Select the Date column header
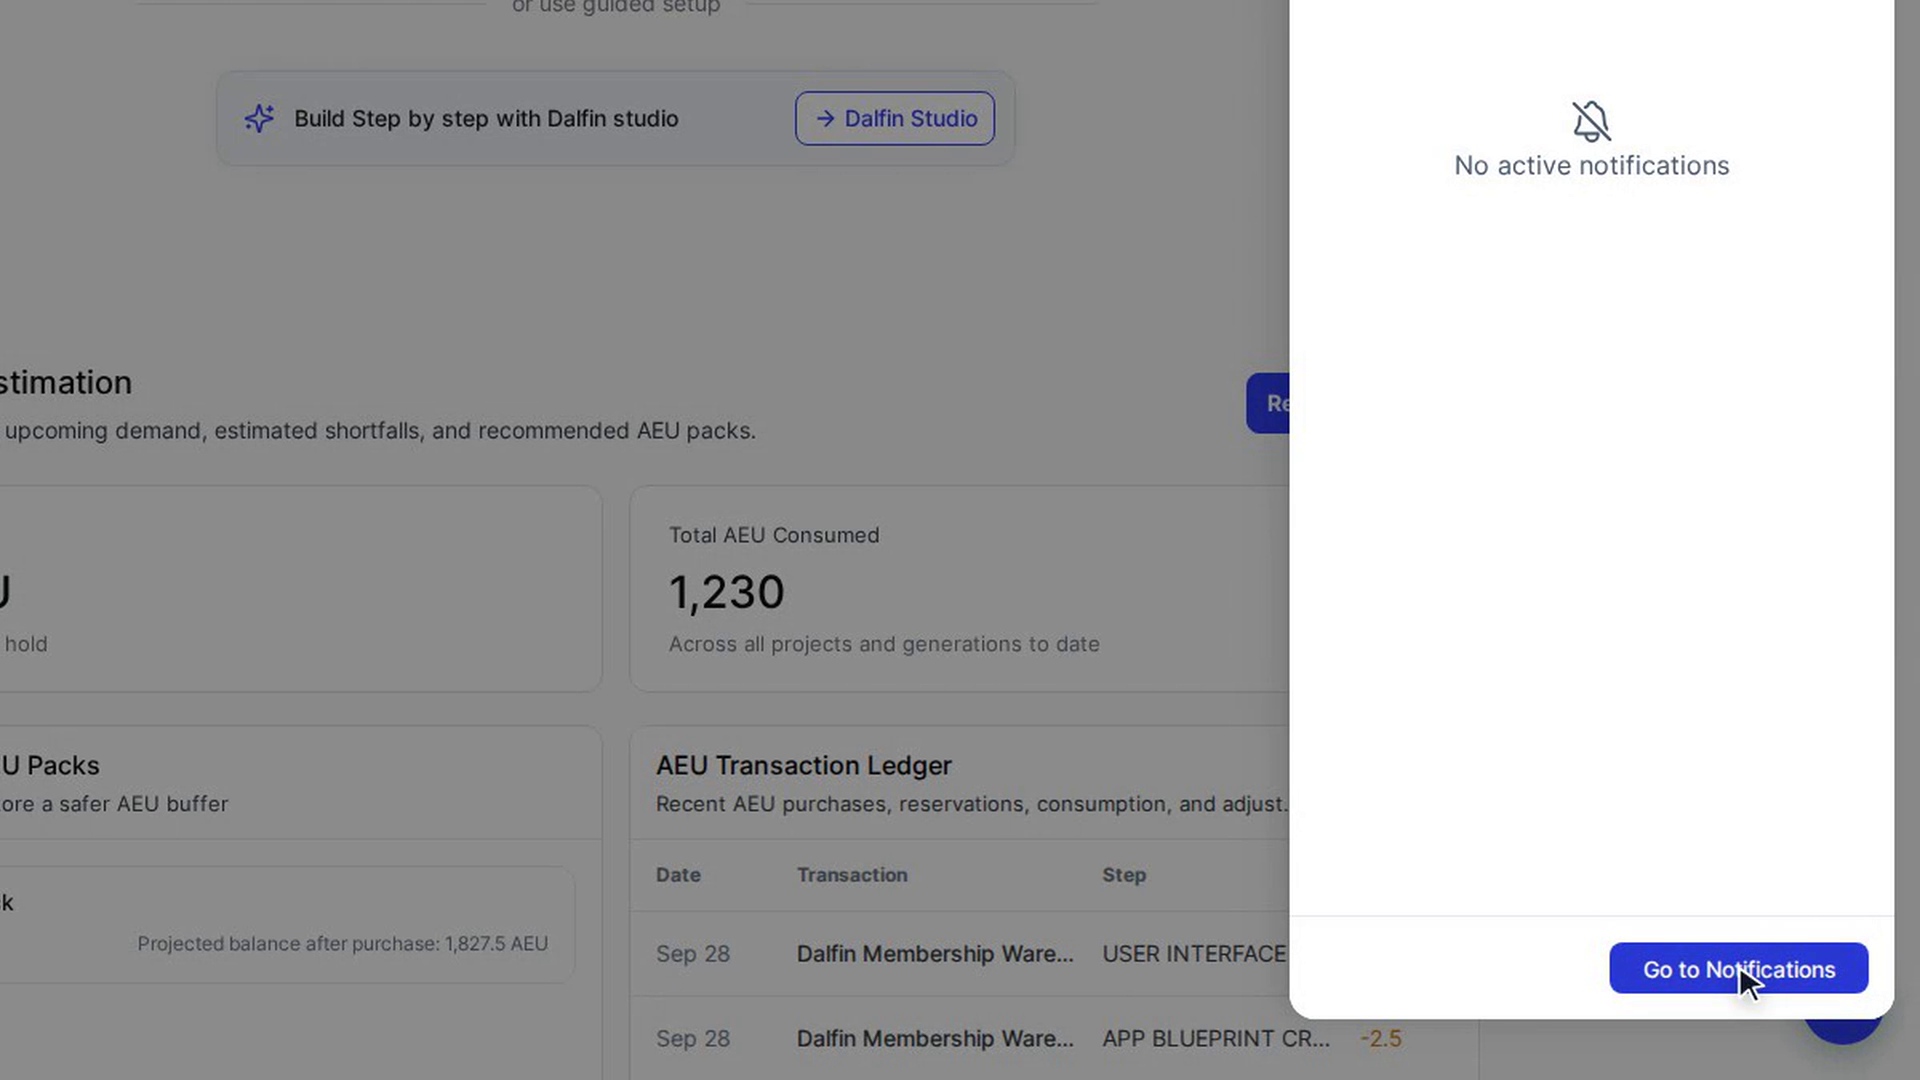1920x1080 pixels. (678, 875)
